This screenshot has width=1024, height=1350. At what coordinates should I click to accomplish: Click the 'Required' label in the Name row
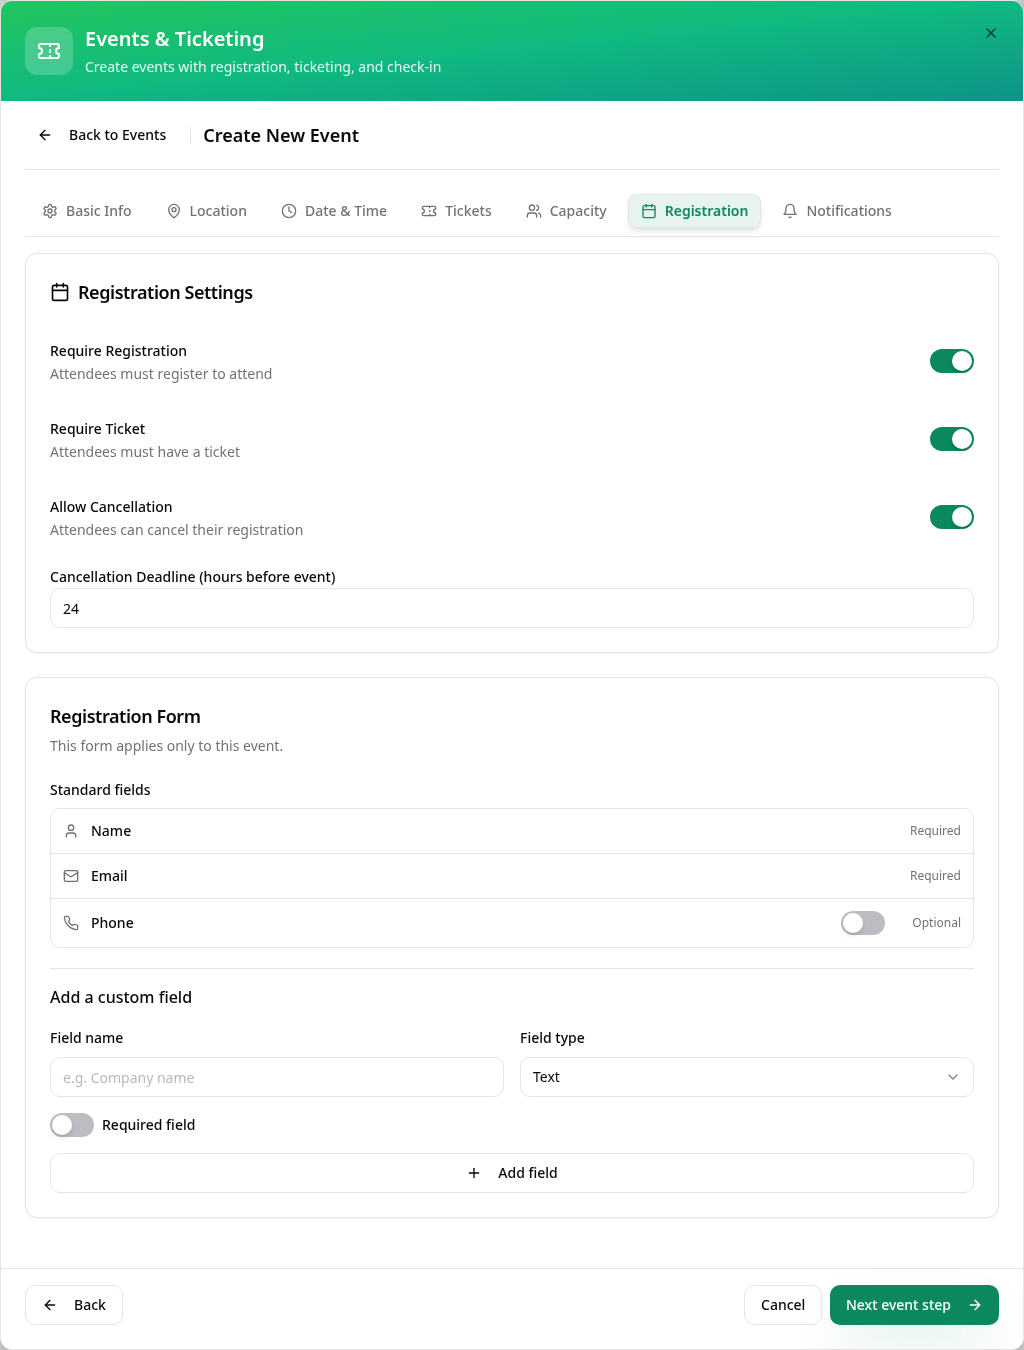coord(935,831)
